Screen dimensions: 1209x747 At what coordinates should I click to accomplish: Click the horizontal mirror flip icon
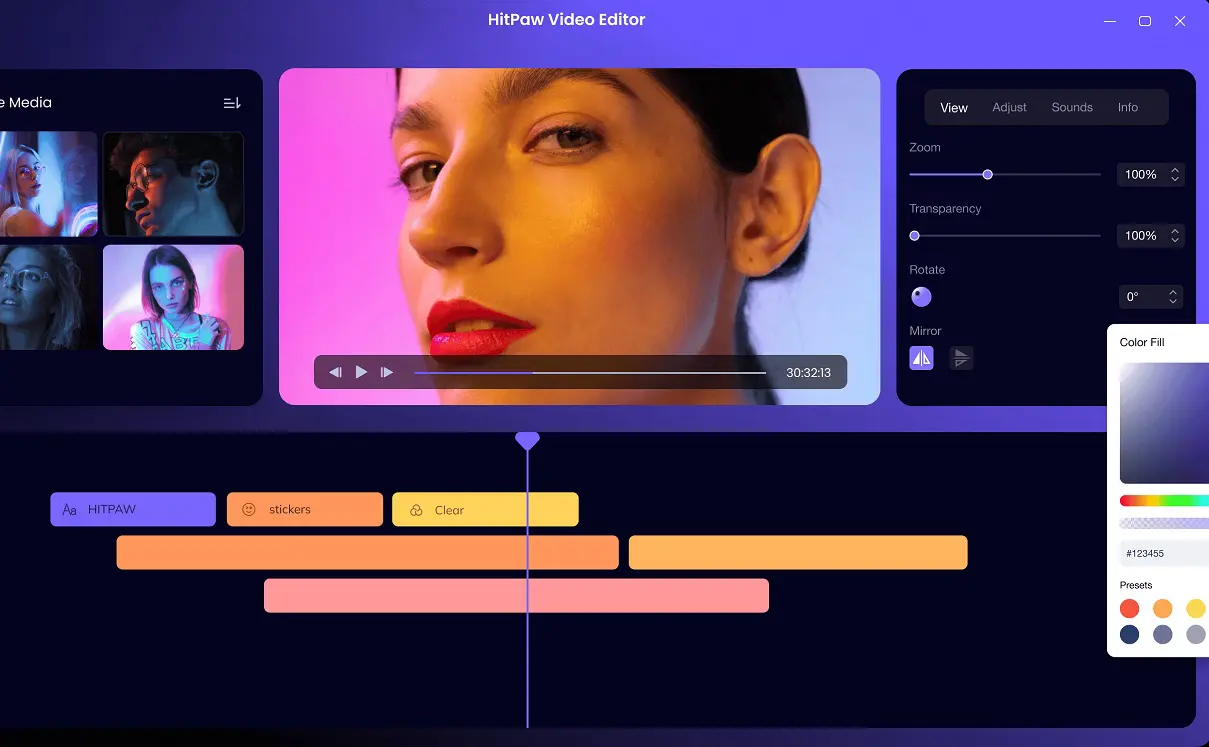pos(921,358)
